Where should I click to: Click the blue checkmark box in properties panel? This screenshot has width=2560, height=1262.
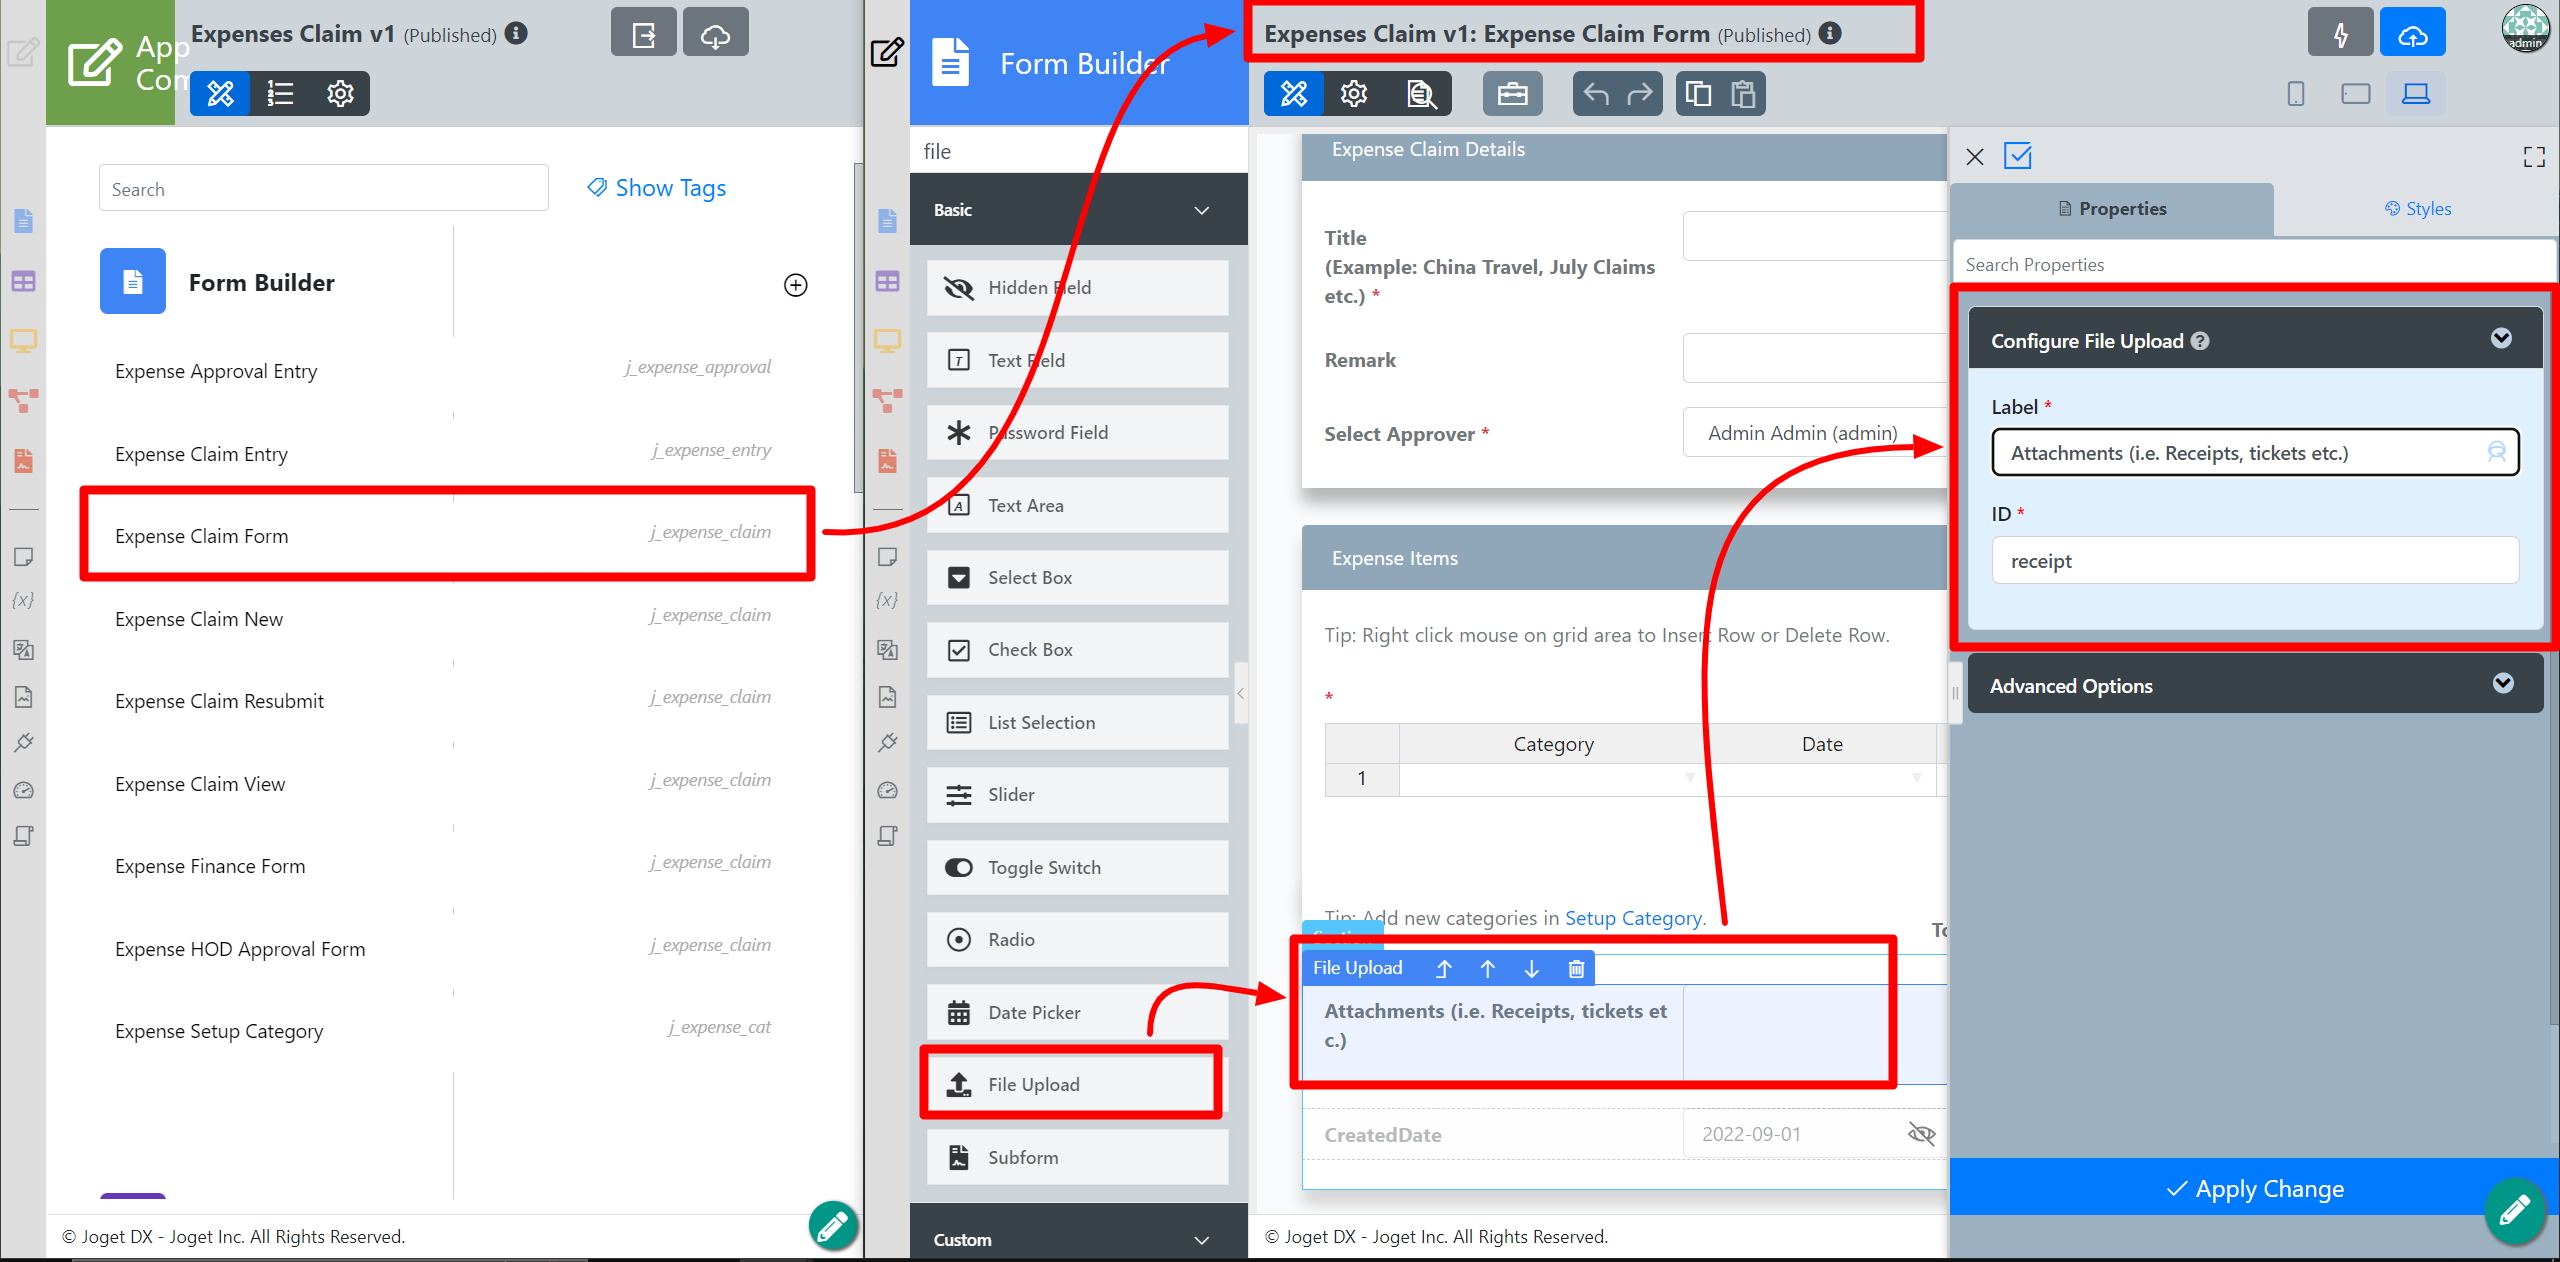2018,156
